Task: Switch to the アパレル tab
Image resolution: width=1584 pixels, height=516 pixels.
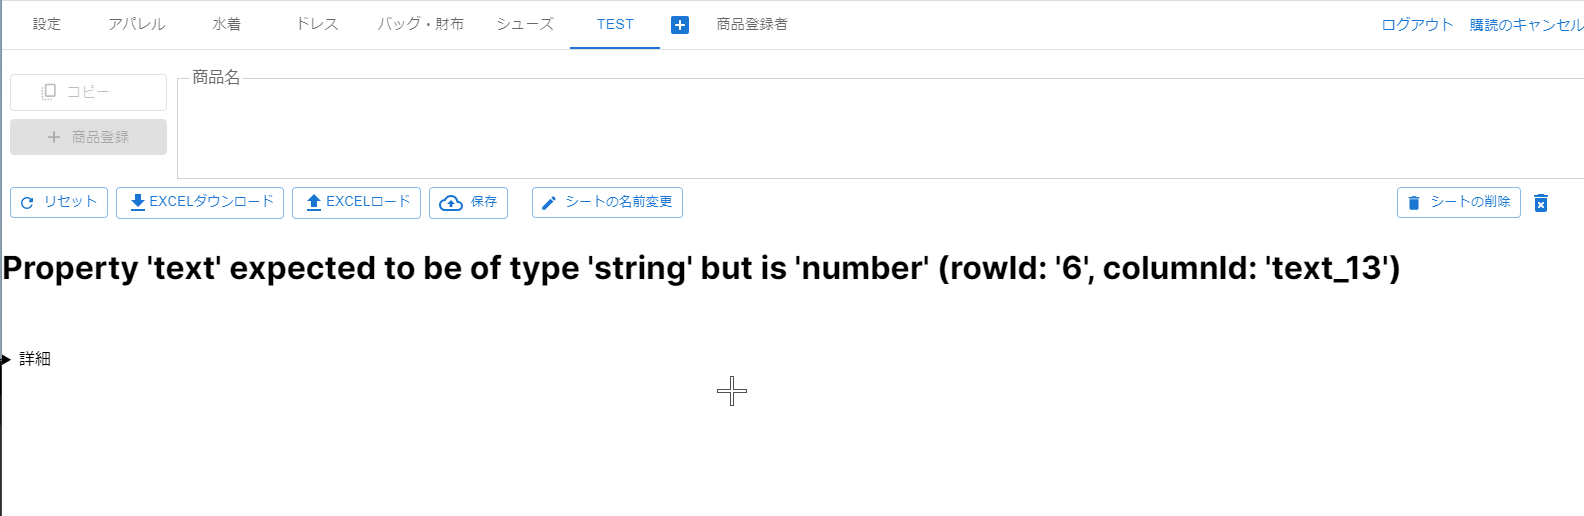Action: (137, 24)
